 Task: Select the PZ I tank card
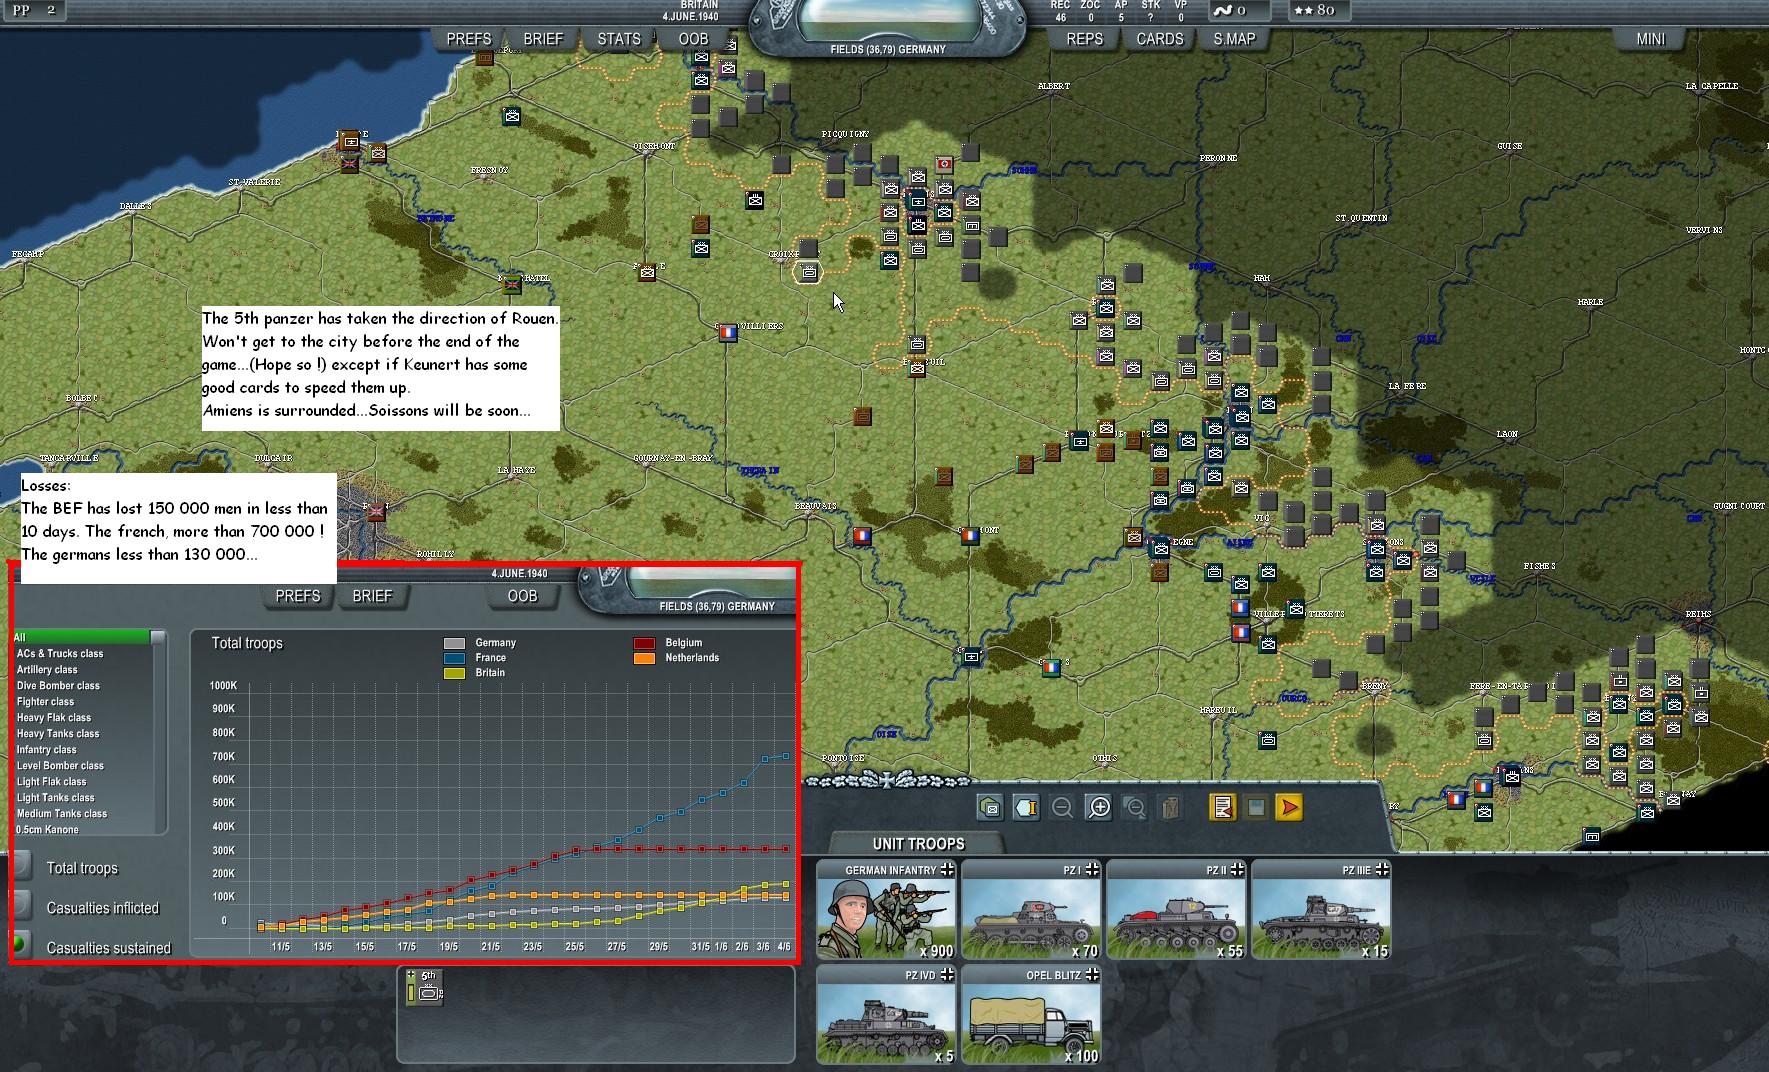(1031, 910)
